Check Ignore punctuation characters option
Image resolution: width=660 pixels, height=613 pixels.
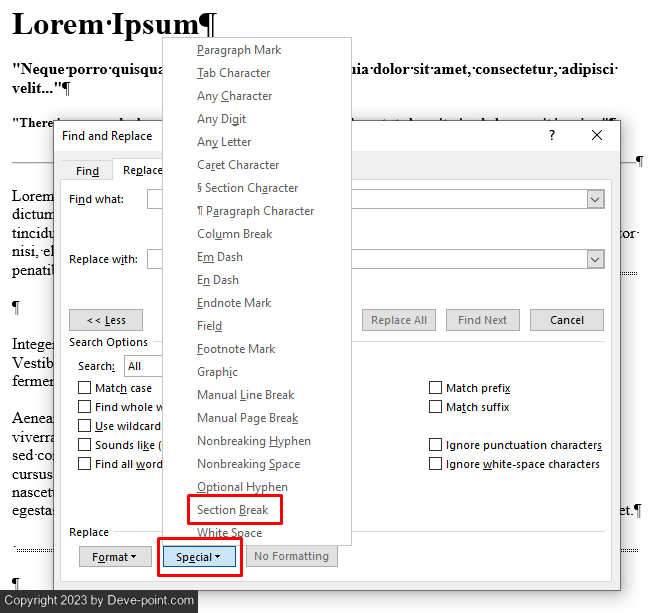pyautogui.click(x=436, y=445)
